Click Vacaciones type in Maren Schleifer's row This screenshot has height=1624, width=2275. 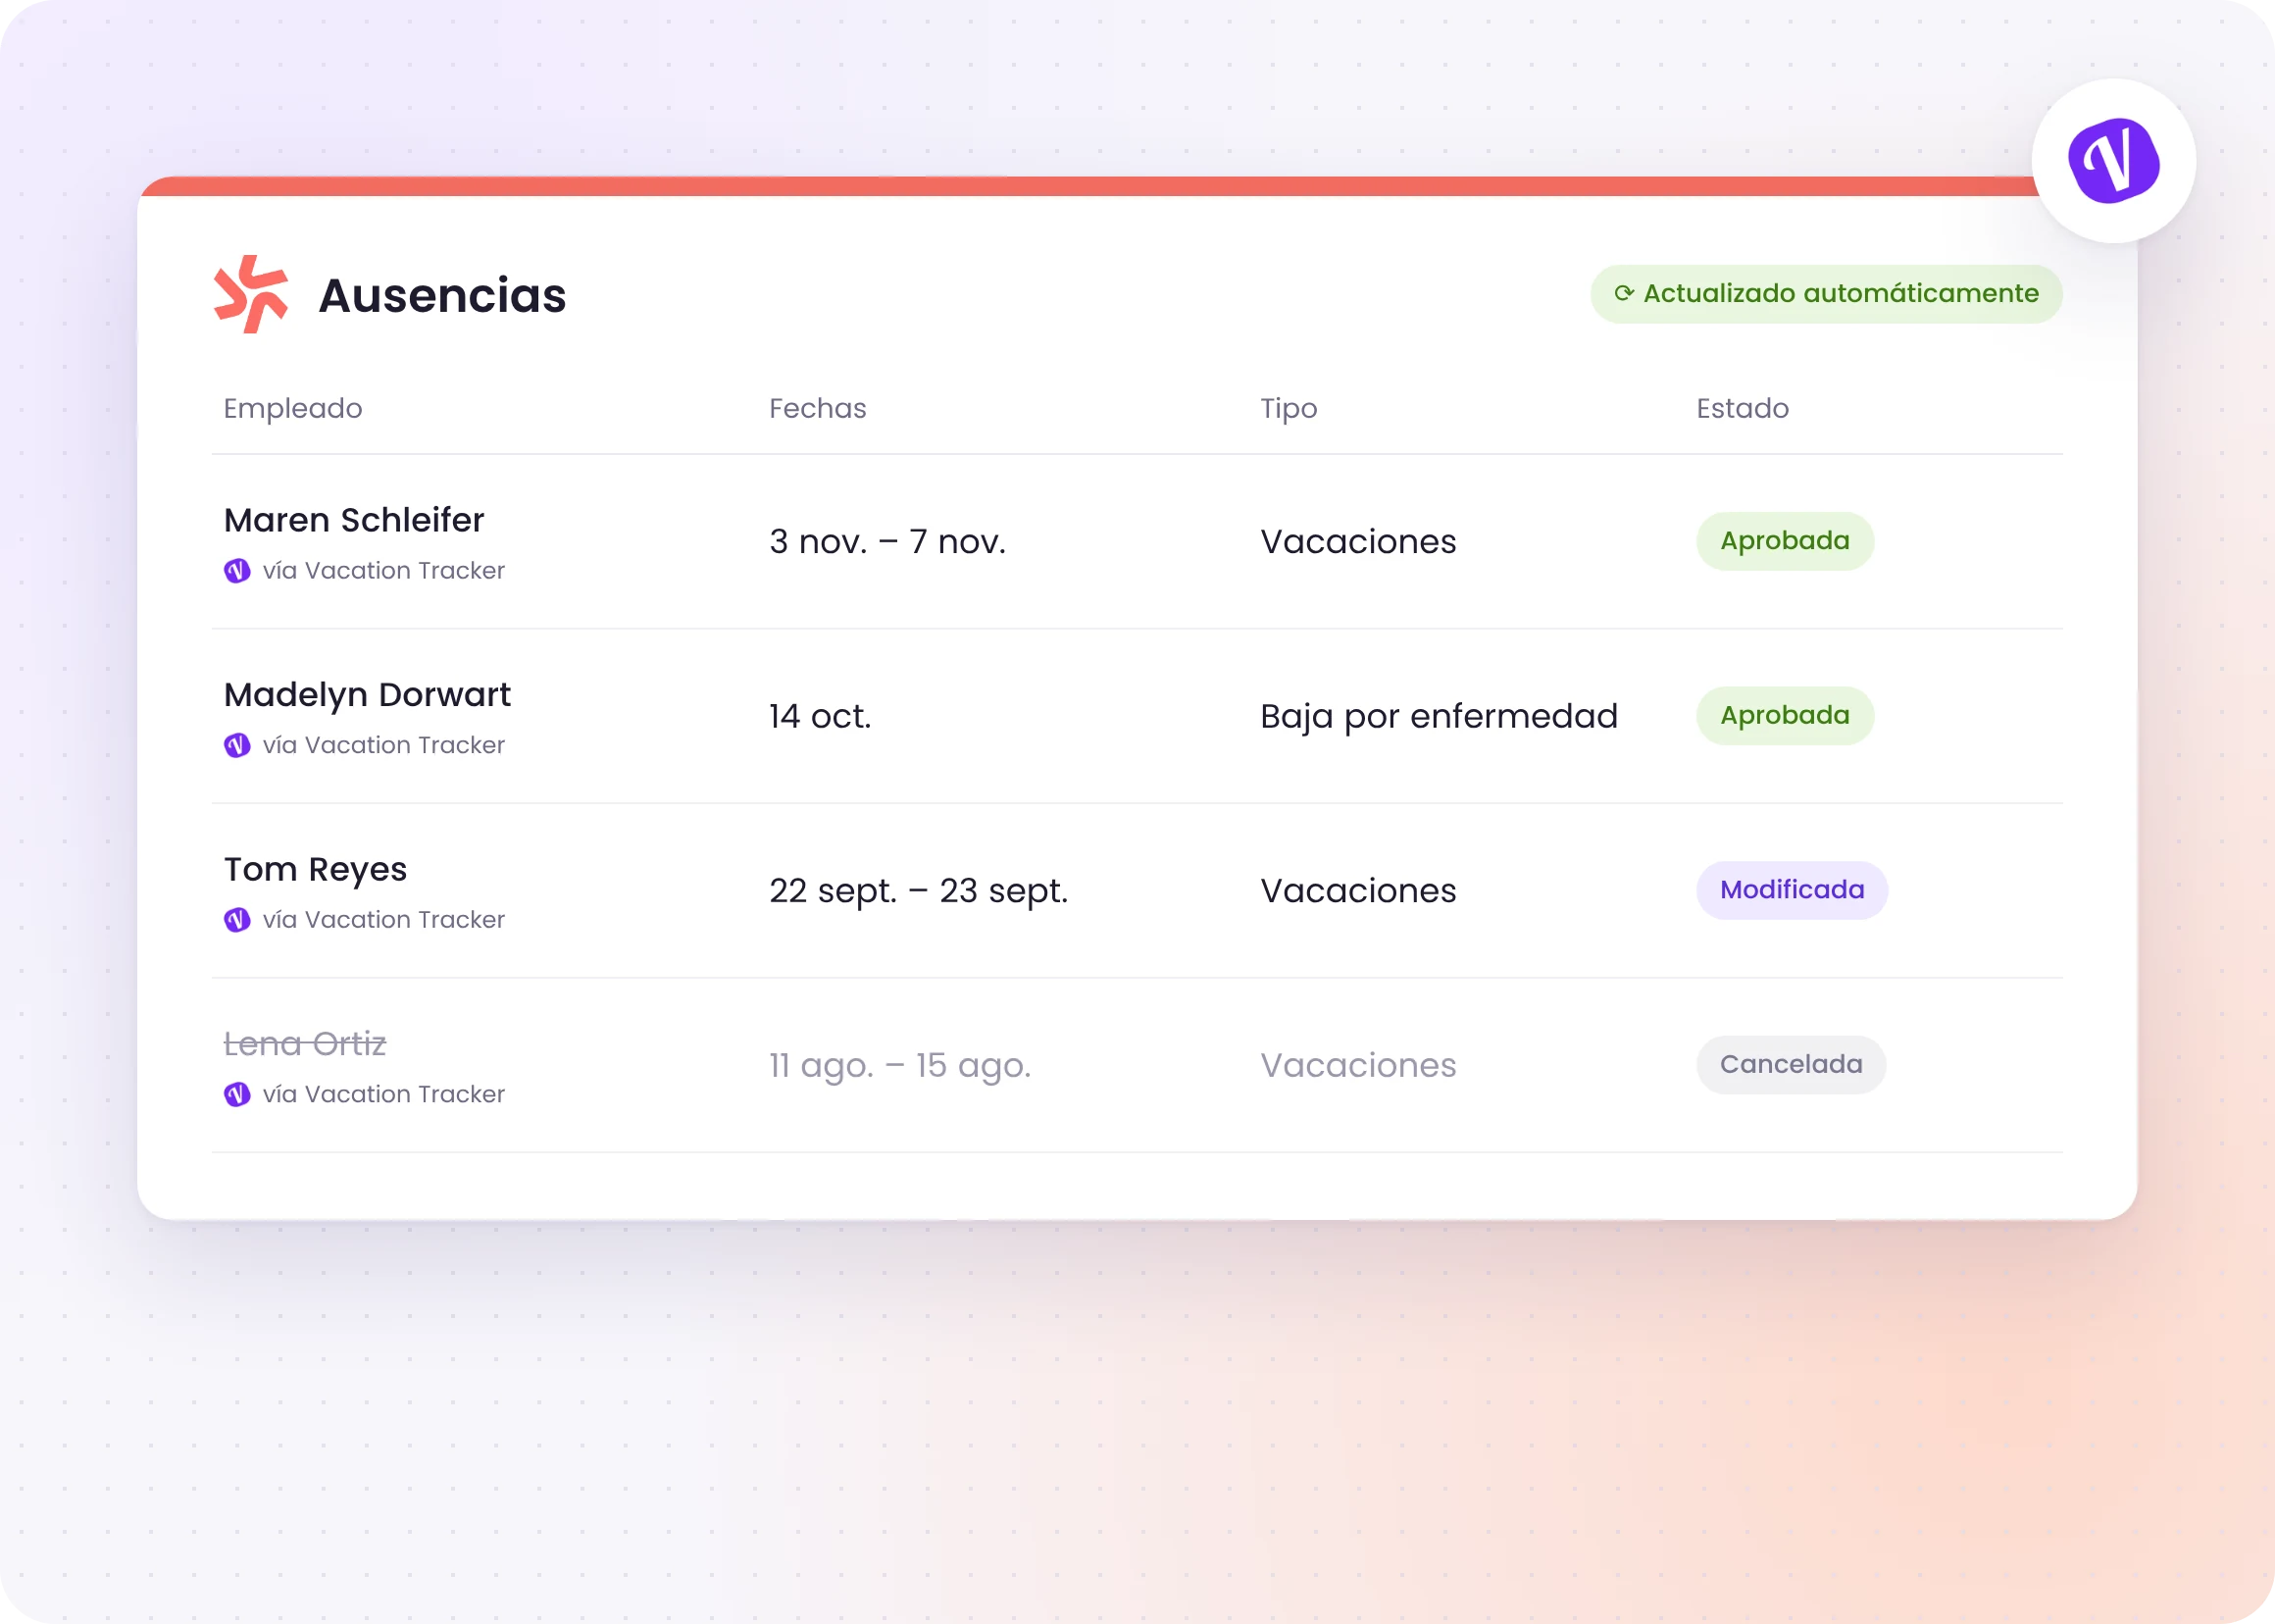[1358, 541]
